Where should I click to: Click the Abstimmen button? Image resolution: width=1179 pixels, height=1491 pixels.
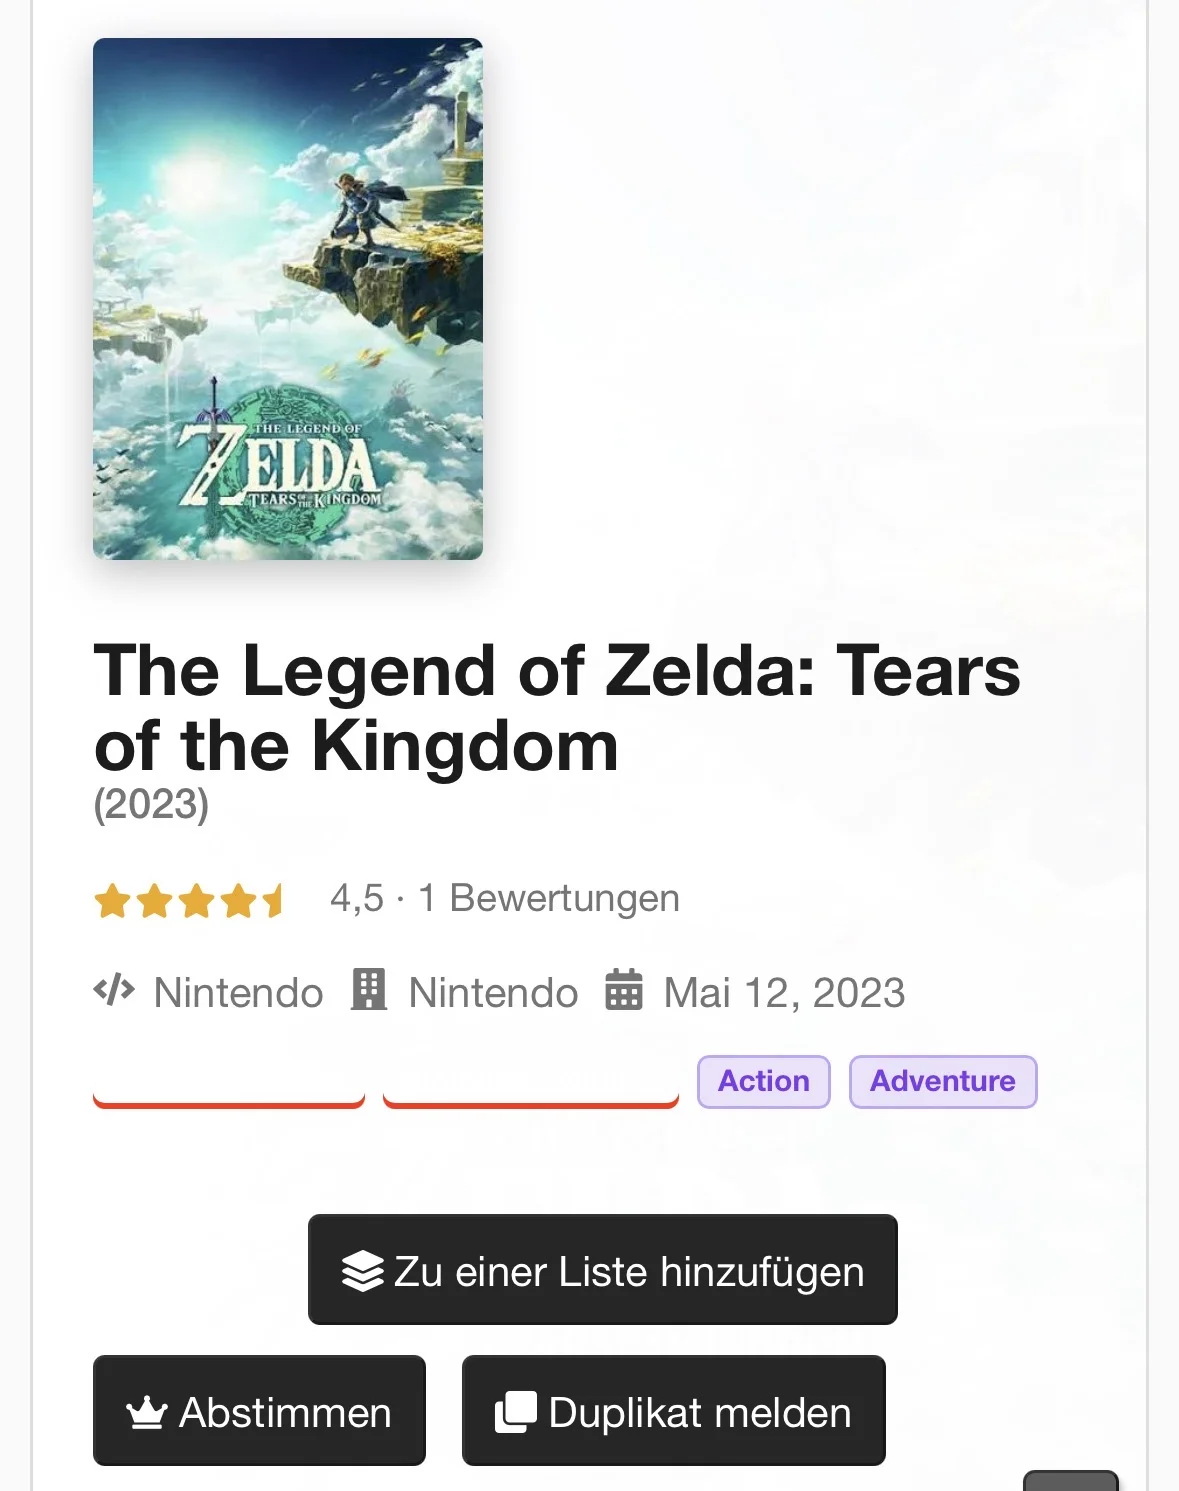pos(259,1411)
